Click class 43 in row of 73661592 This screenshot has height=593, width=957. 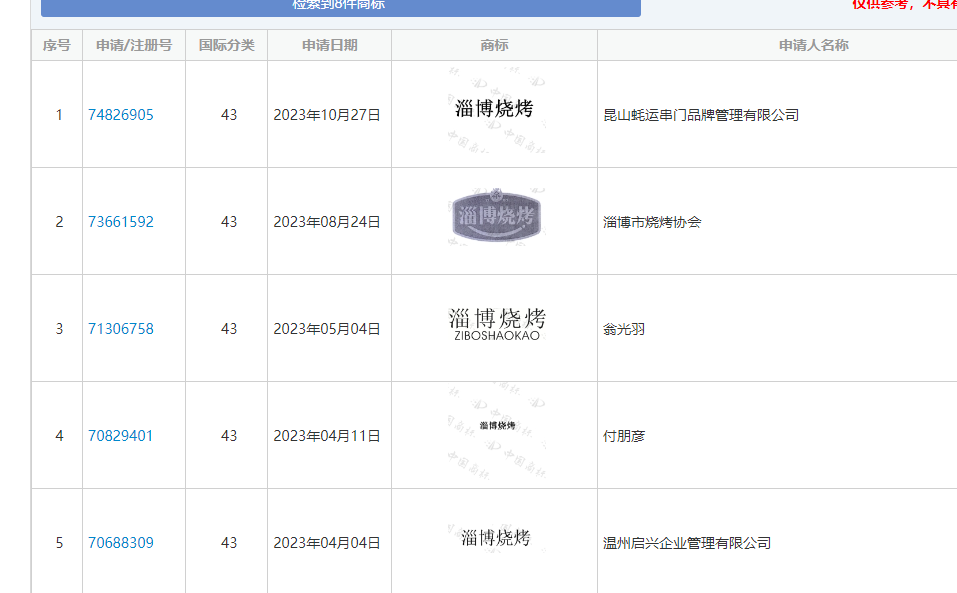pos(229,221)
